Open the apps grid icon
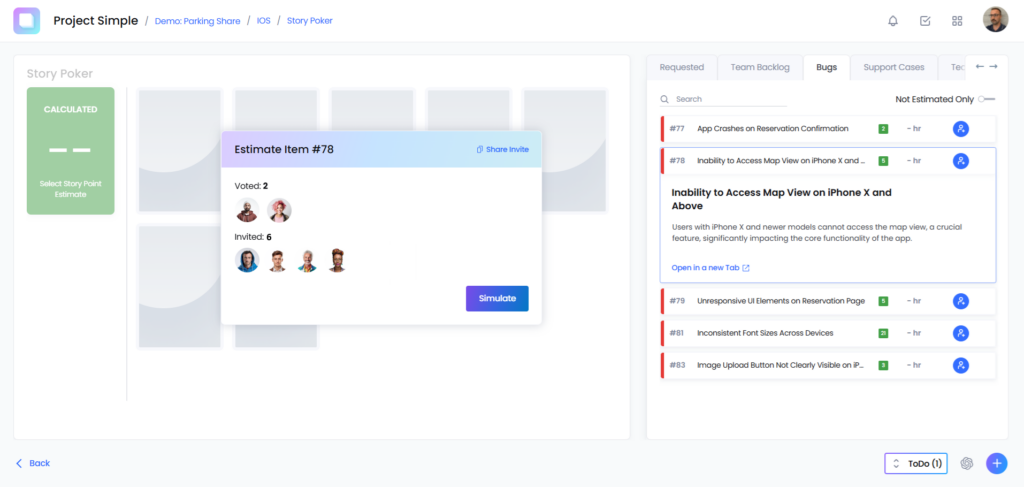The width and height of the screenshot is (1024, 487). tap(957, 21)
